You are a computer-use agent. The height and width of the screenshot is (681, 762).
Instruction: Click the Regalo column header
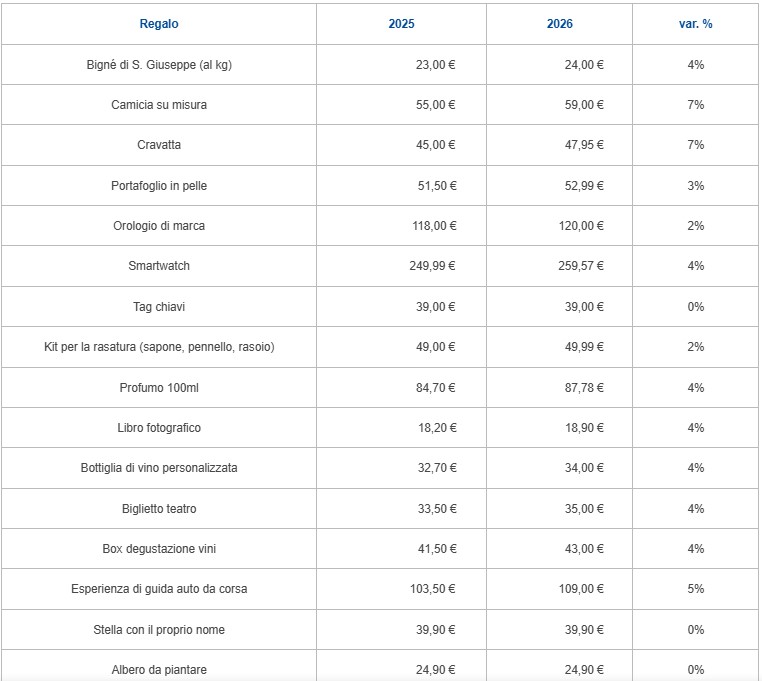tap(159, 24)
